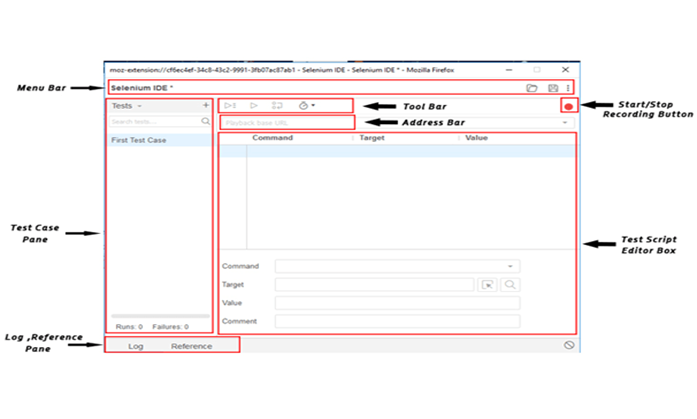Switch to the Reference tab
Image resolution: width=697 pixels, height=419 pixels.
(x=191, y=346)
